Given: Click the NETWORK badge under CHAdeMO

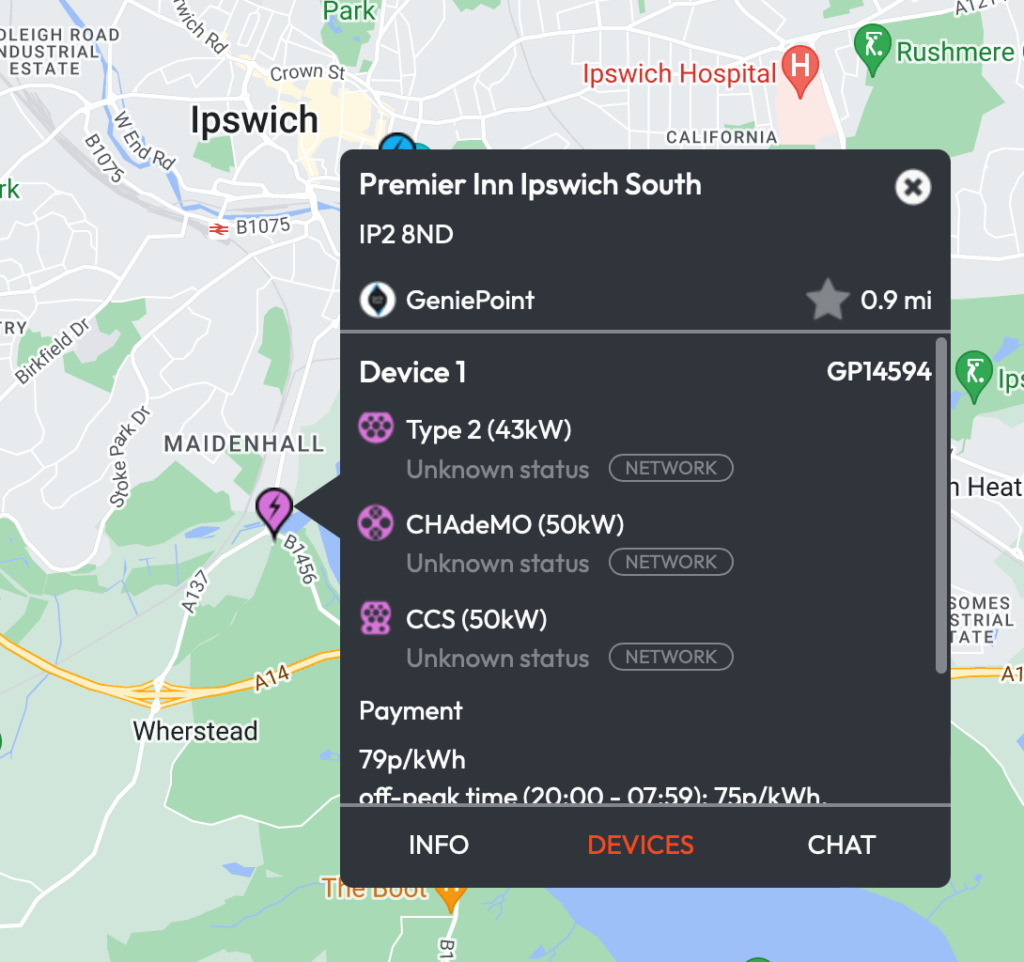Looking at the screenshot, I should click(x=671, y=562).
